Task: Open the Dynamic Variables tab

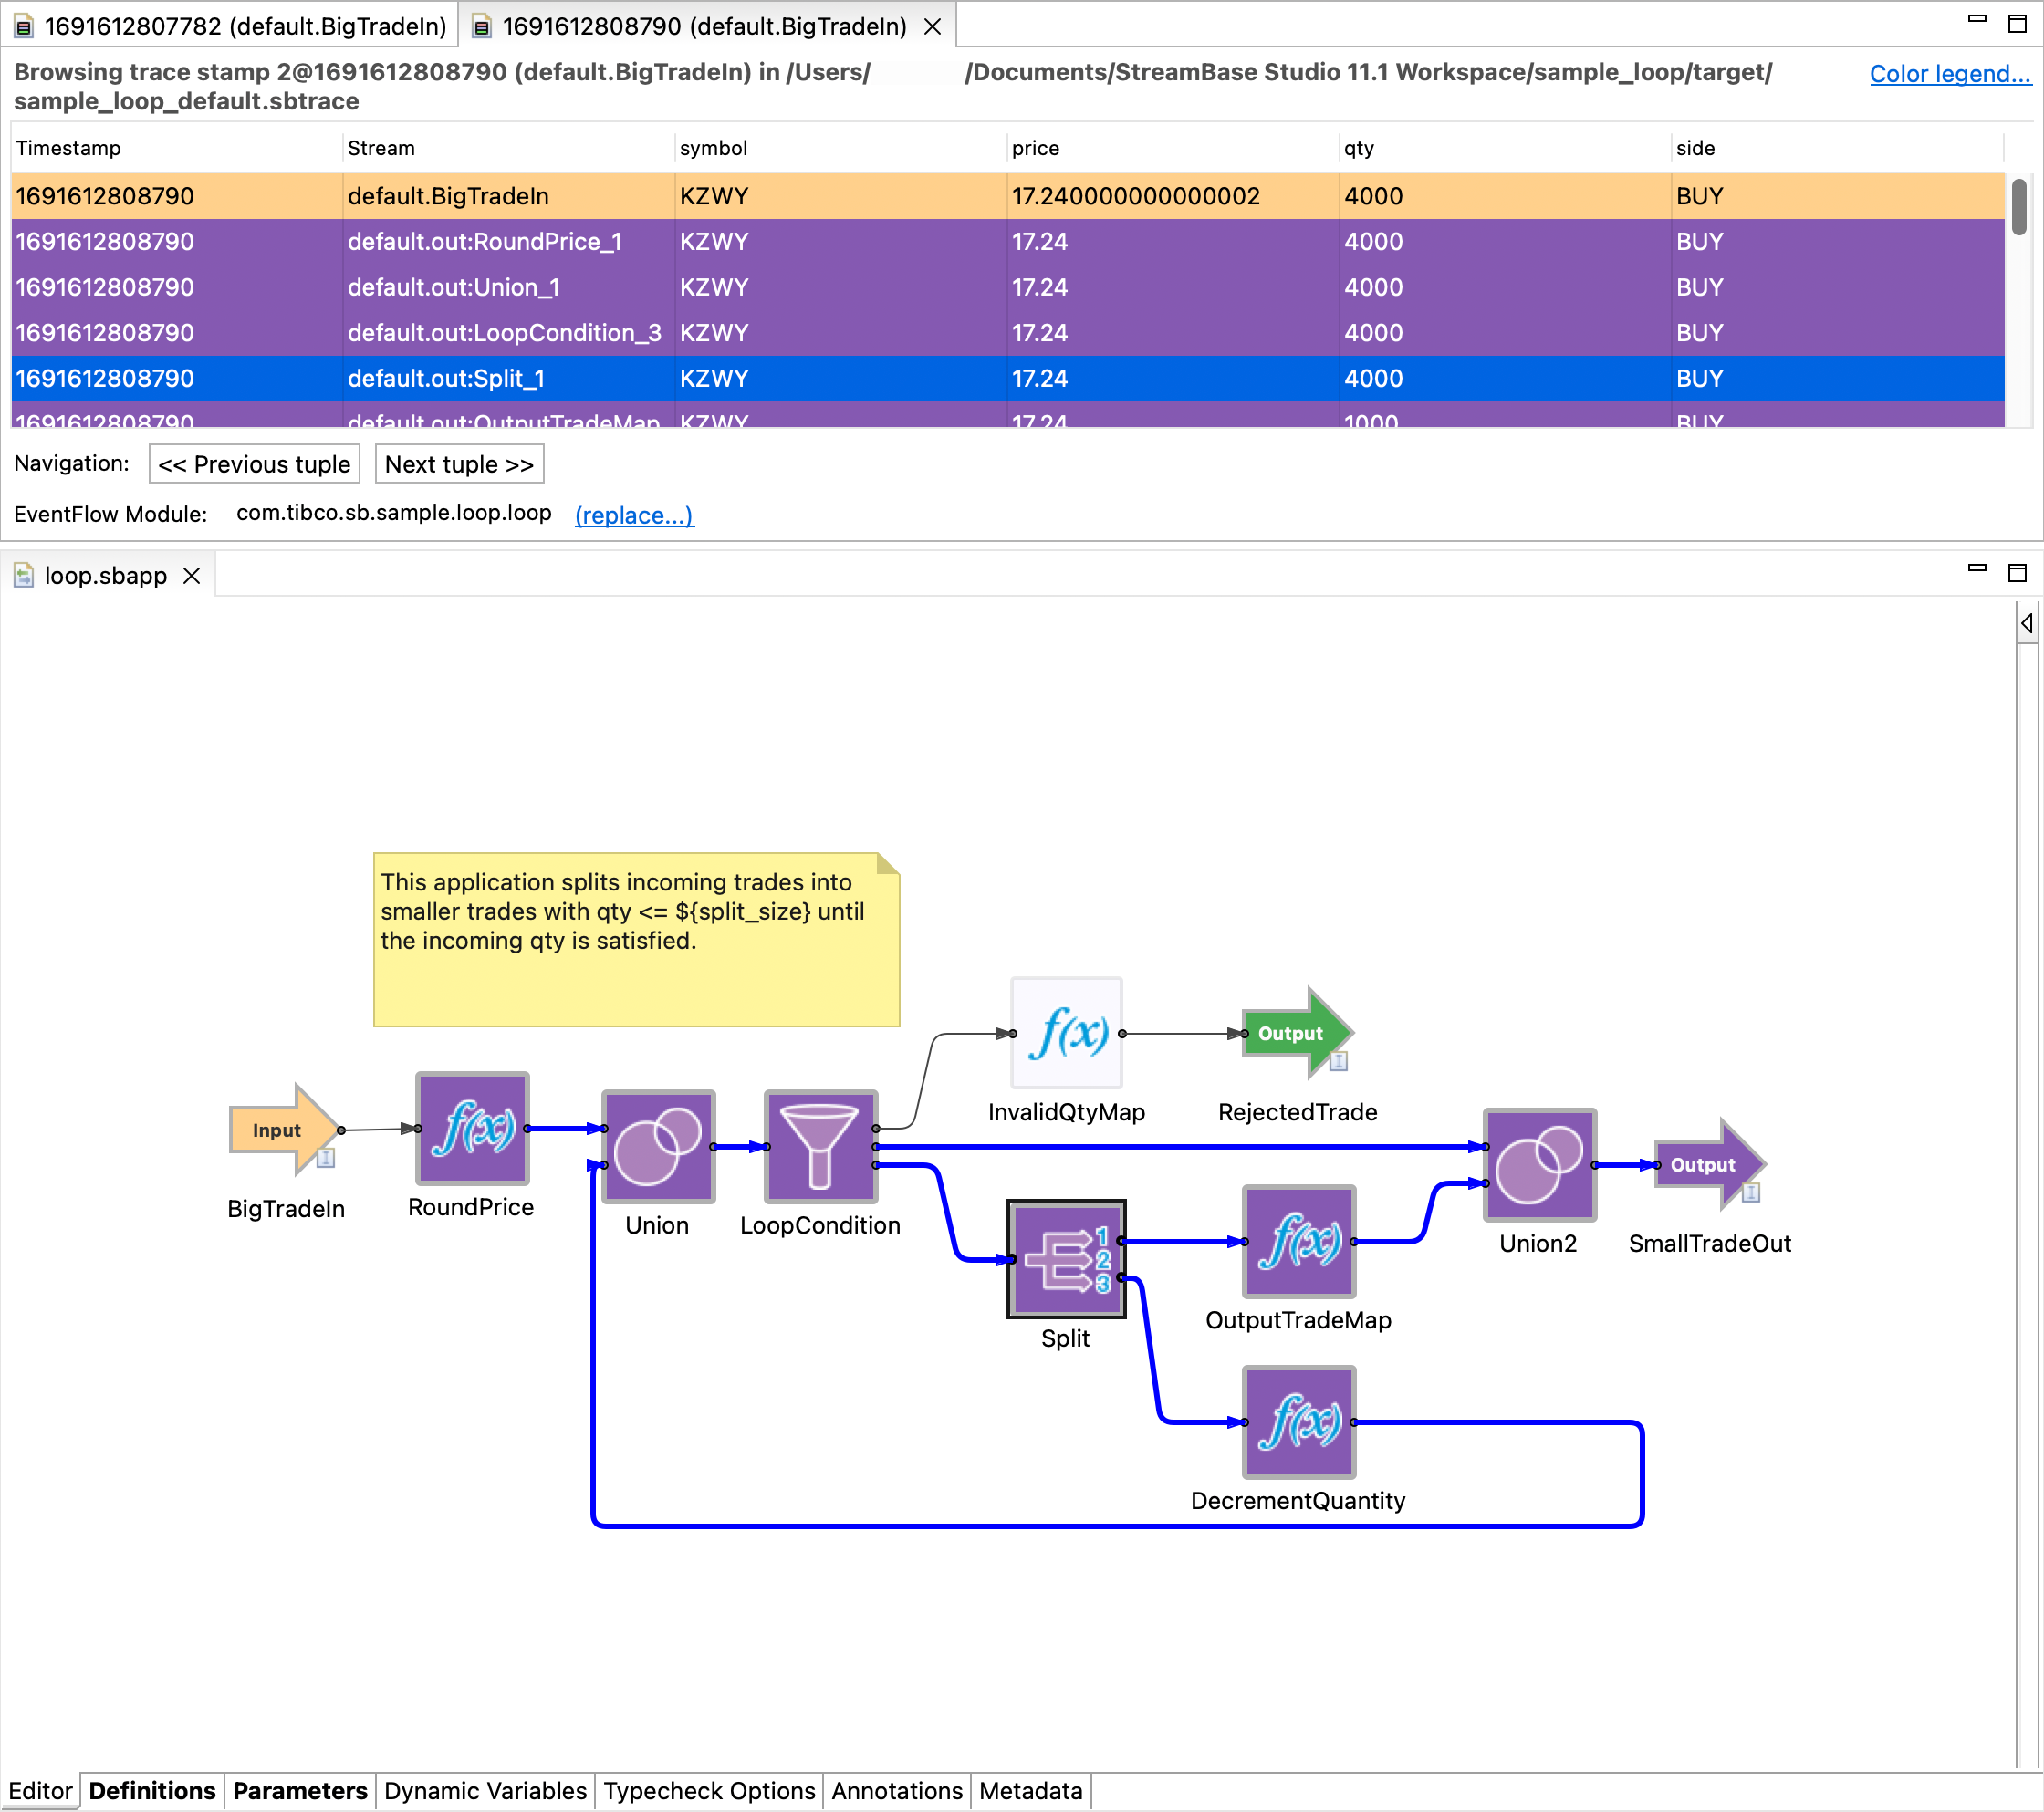Action: point(485,1790)
